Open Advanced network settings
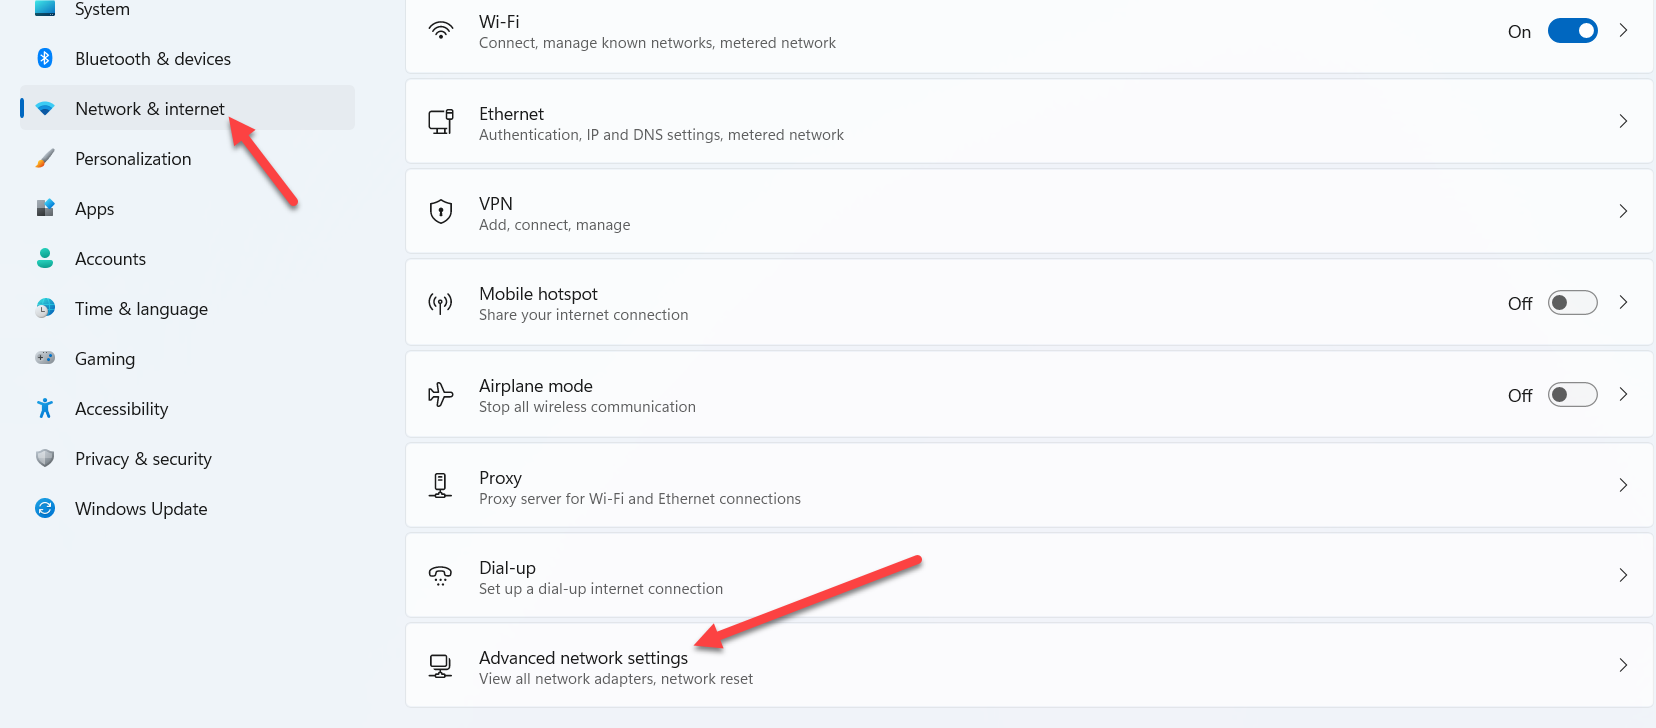The image size is (1656, 728). coord(583,658)
